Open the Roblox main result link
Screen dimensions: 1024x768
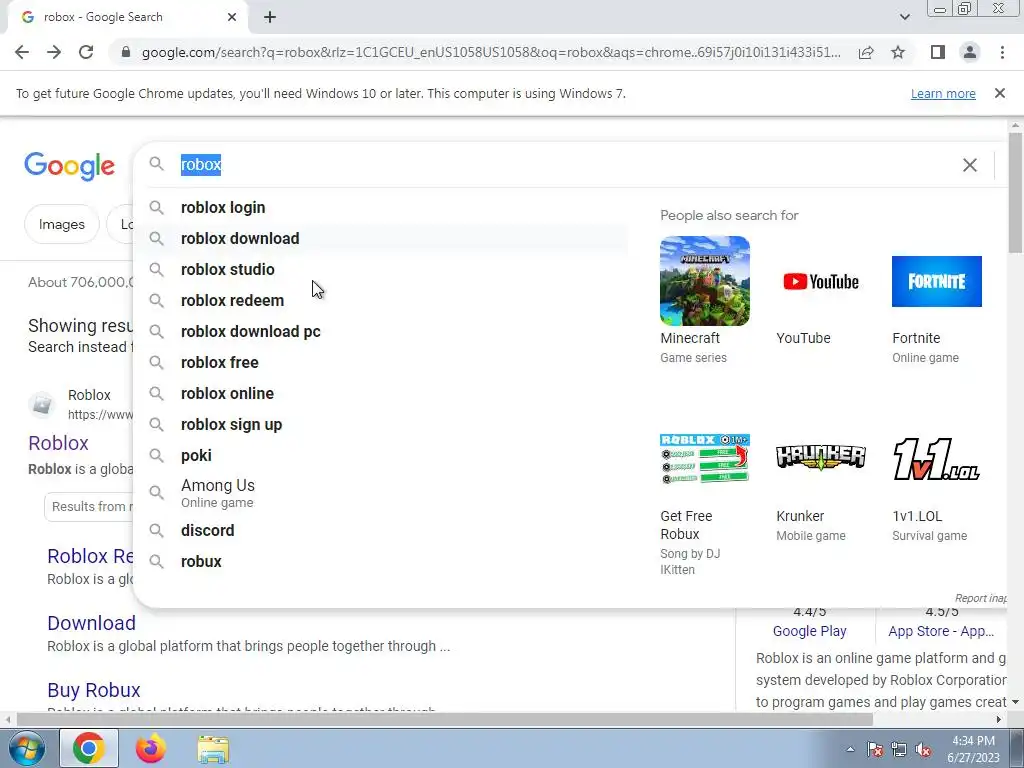tap(58, 443)
